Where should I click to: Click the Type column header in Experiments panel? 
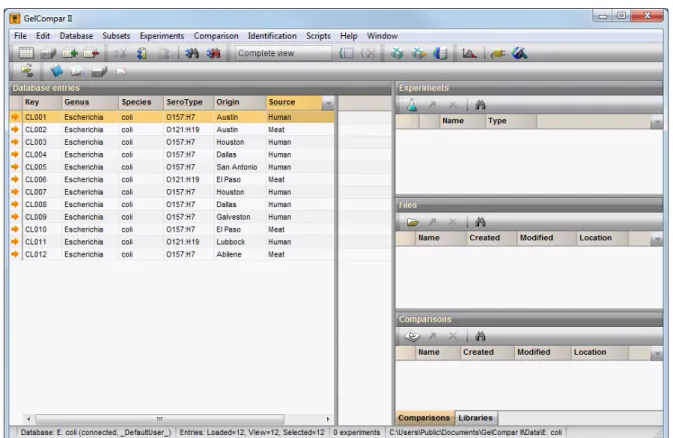coord(510,121)
